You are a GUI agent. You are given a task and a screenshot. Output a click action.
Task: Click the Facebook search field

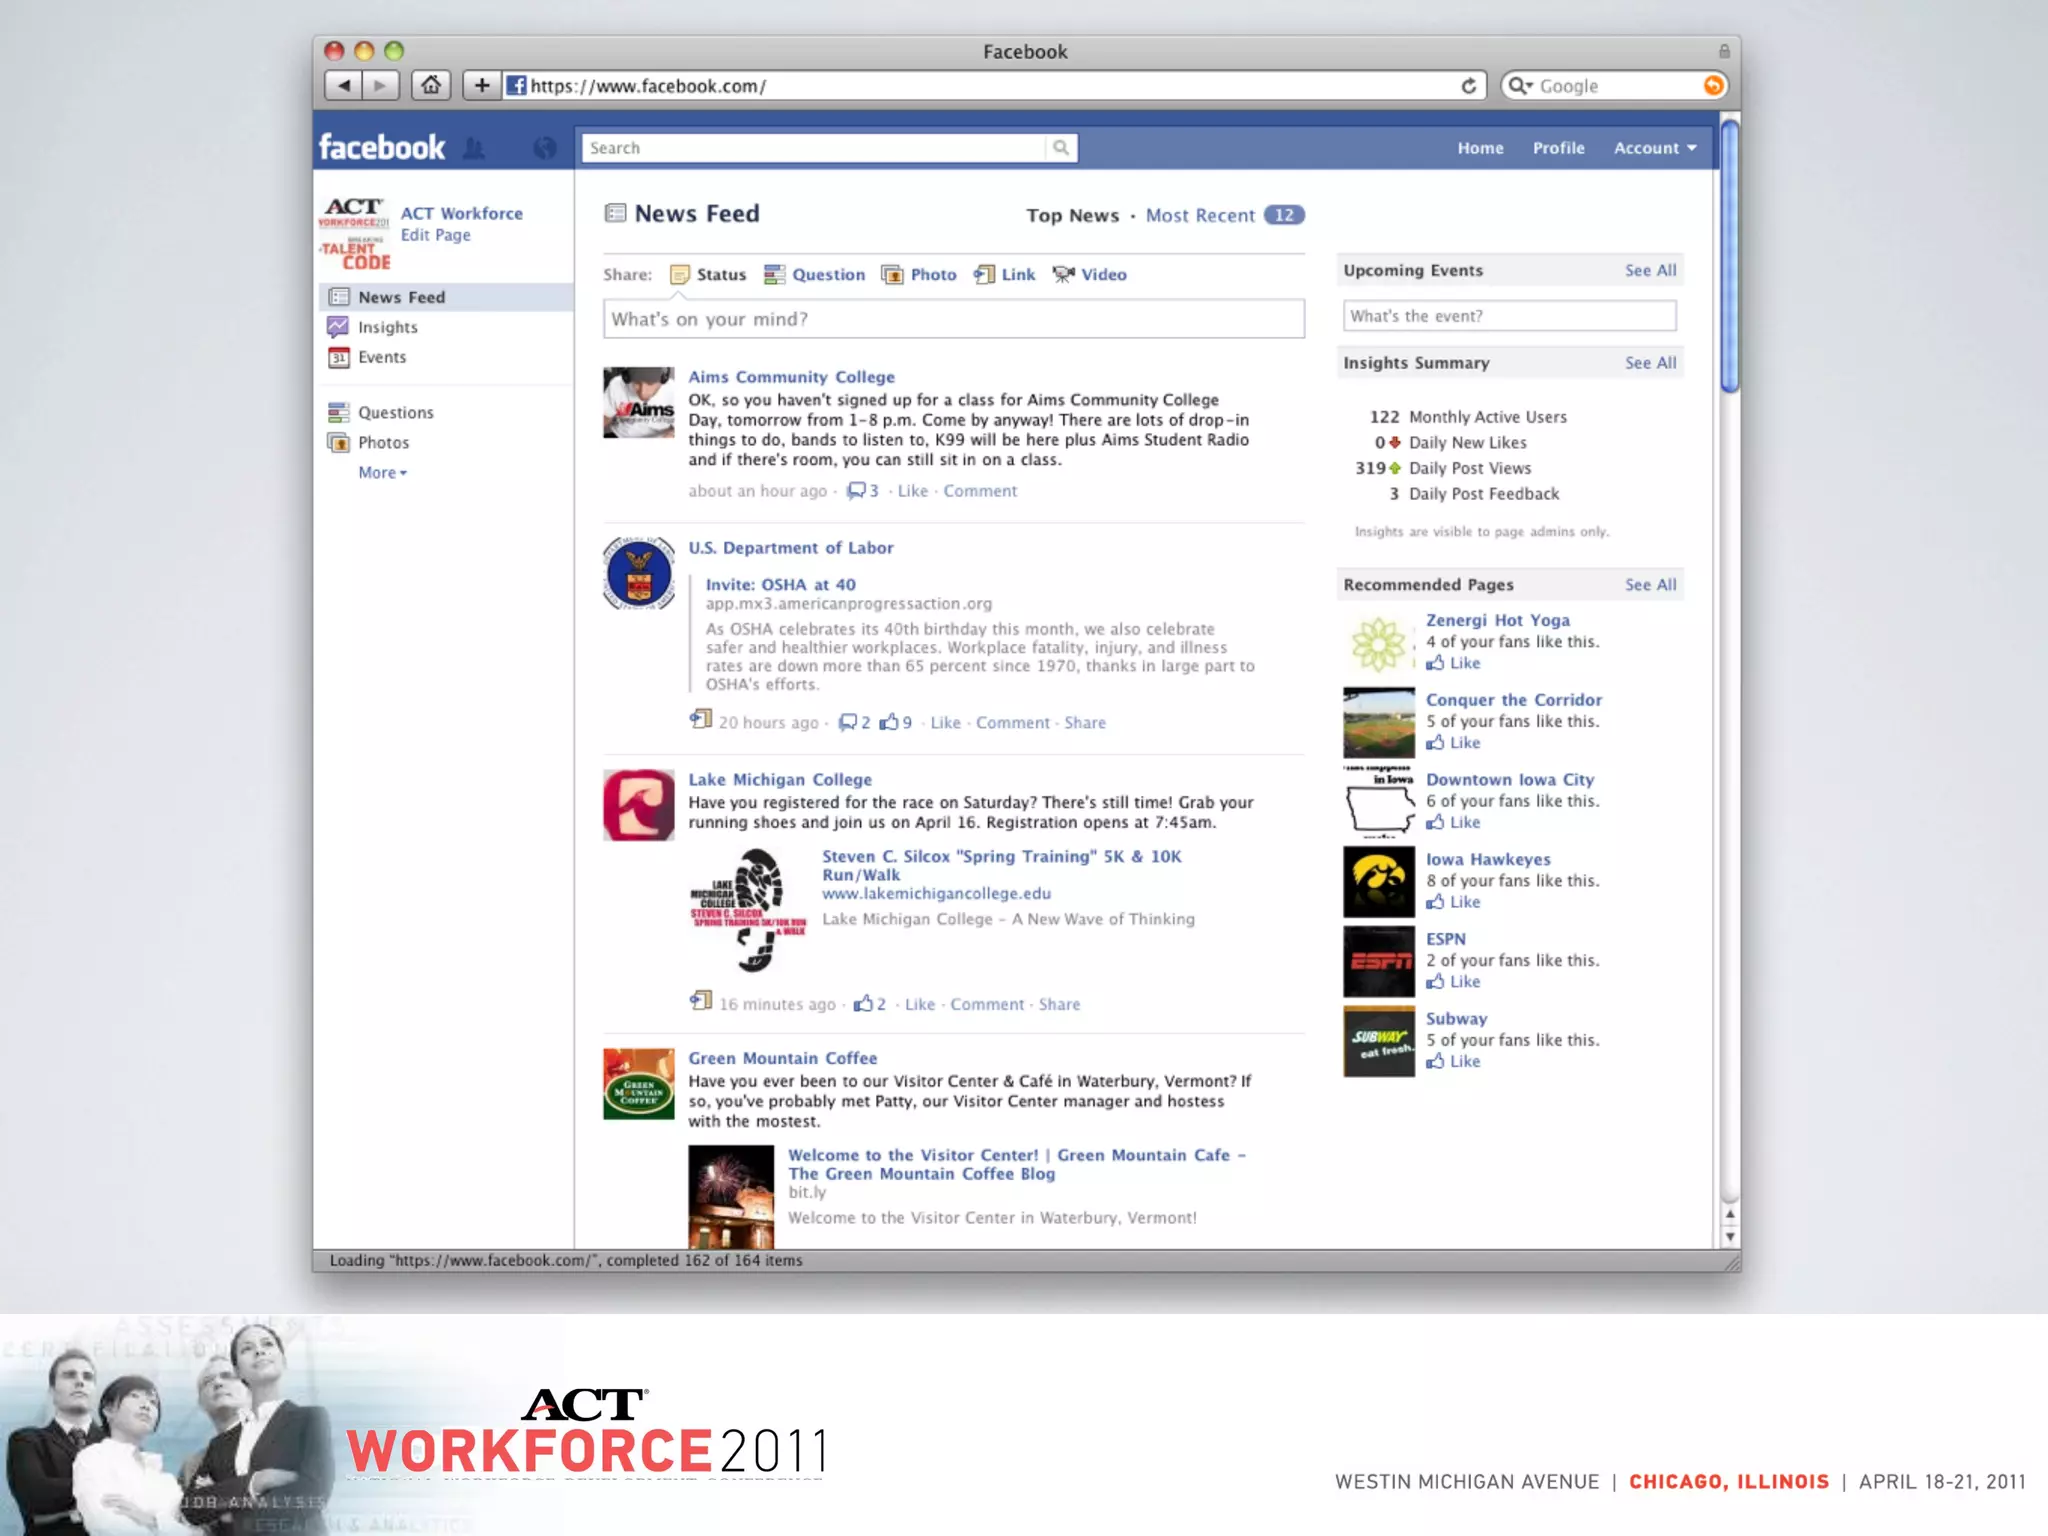814,148
